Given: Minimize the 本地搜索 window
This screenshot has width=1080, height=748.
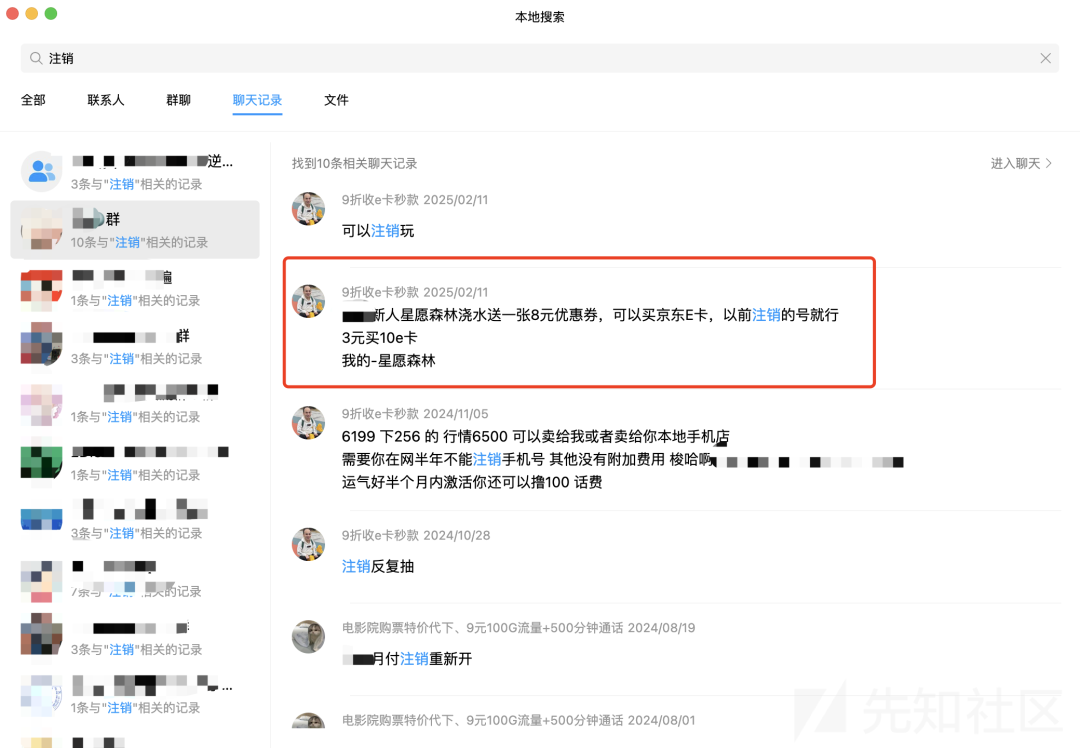Looking at the screenshot, I should 32,14.
